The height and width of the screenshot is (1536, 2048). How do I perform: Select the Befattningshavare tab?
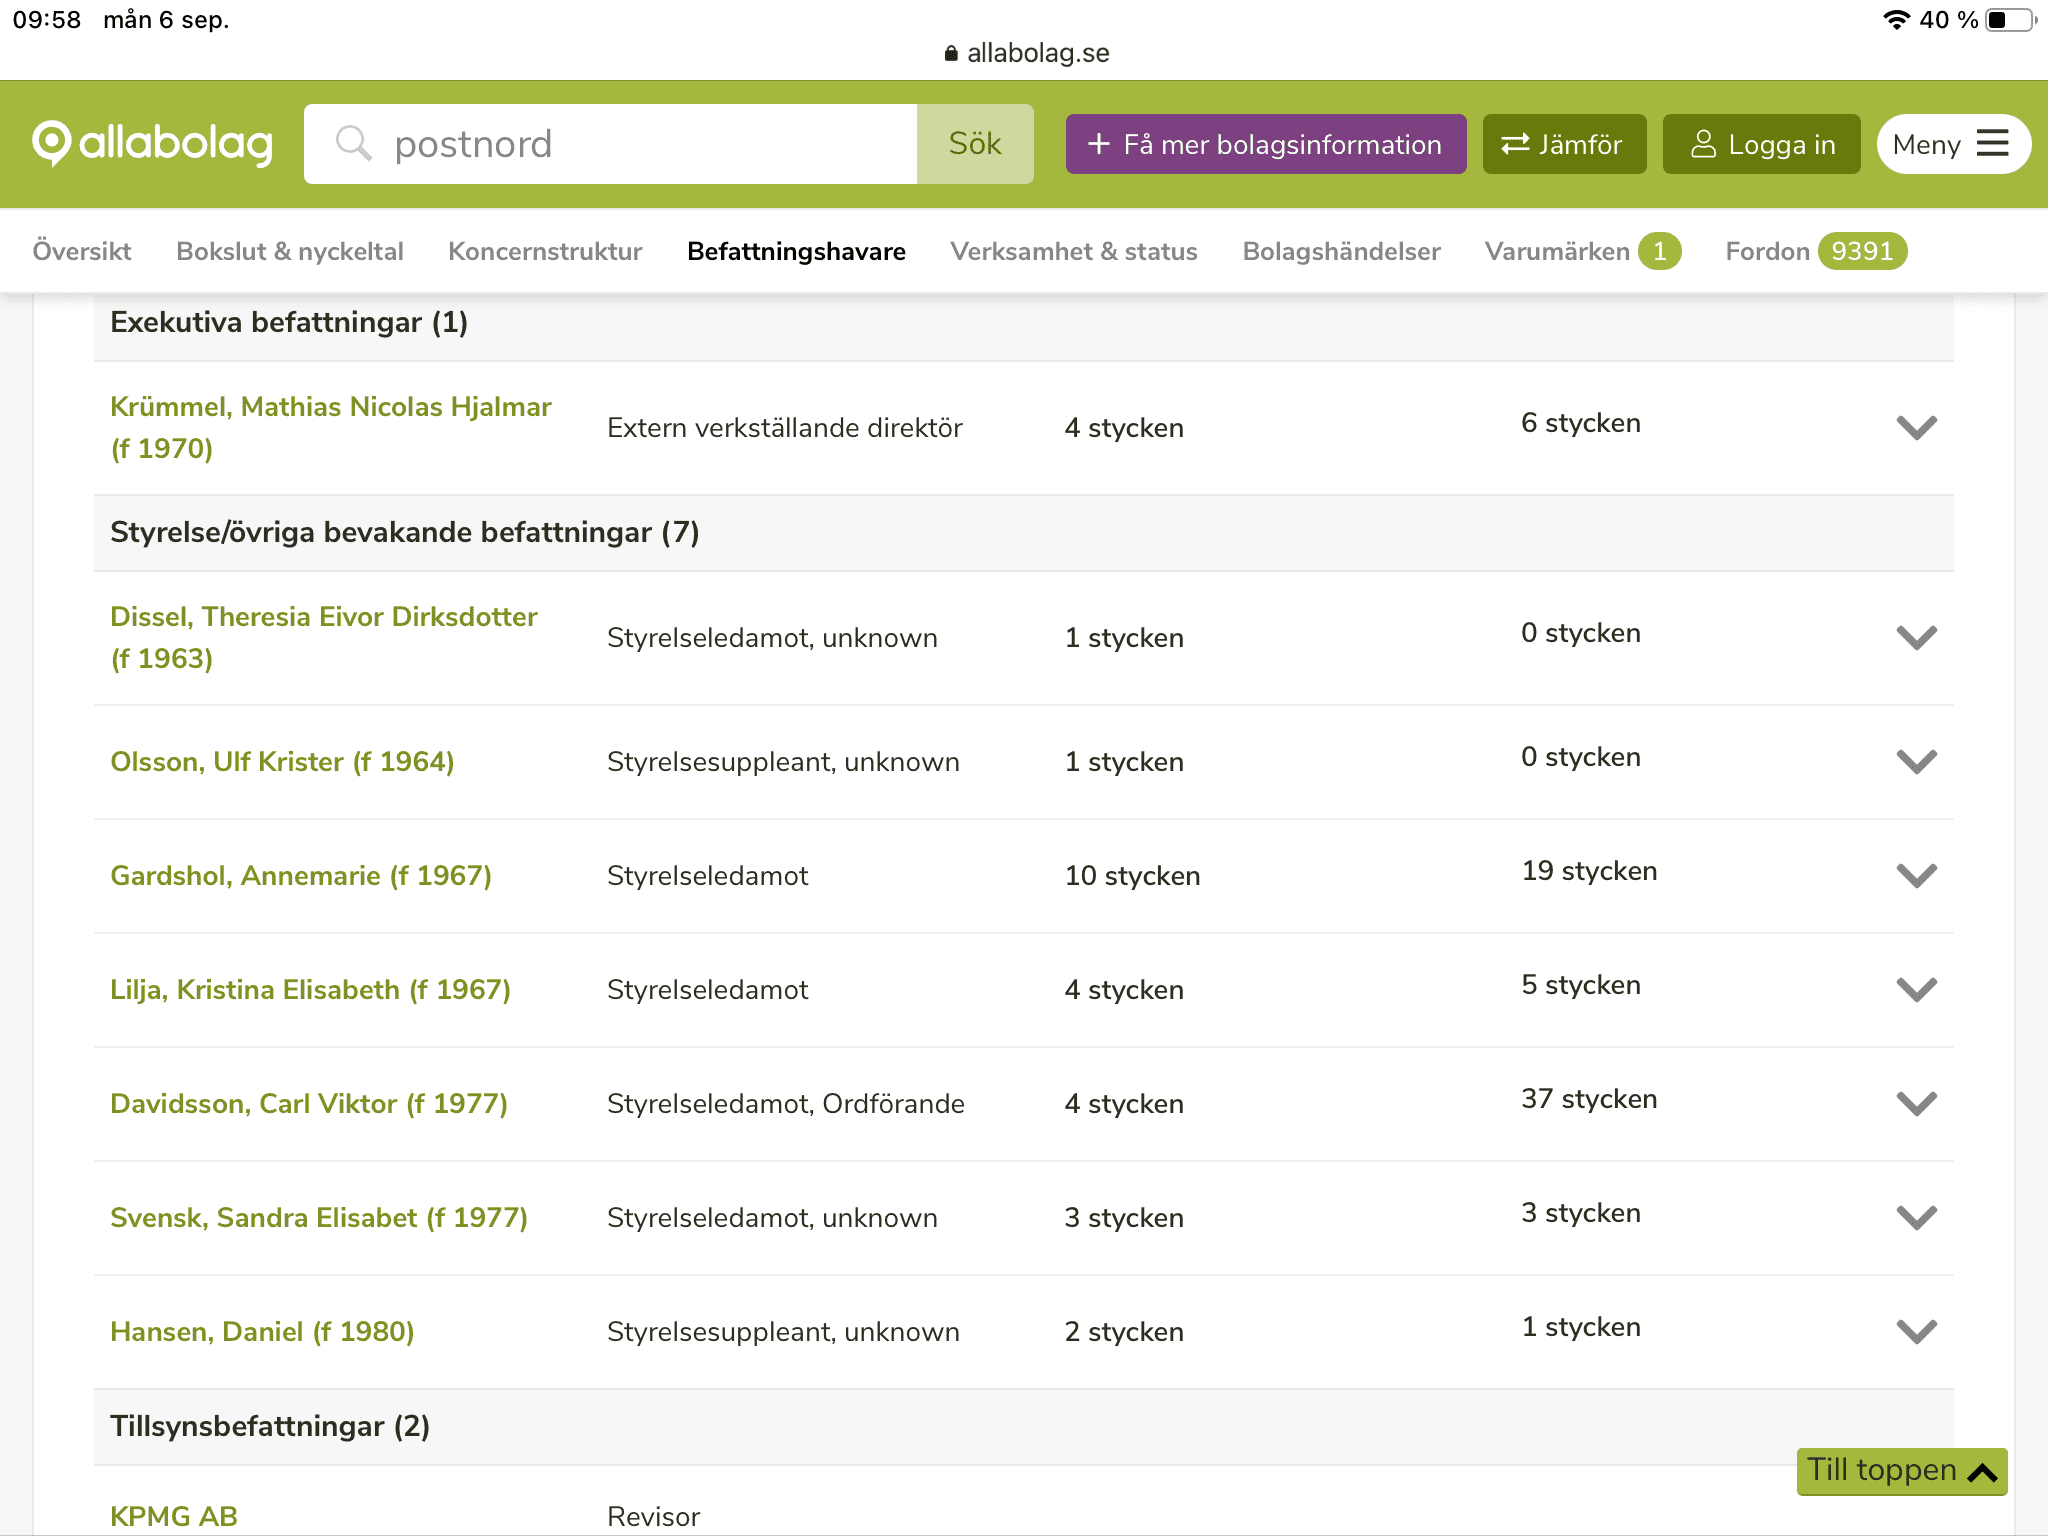(796, 251)
